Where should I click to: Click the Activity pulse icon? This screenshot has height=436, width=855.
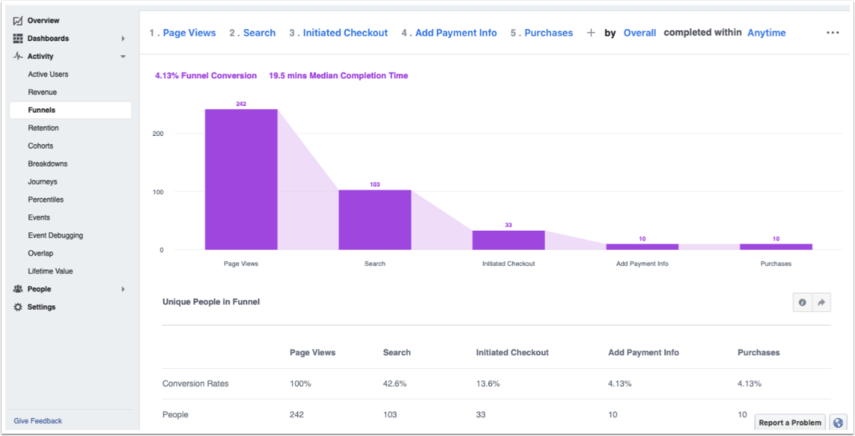coord(18,56)
